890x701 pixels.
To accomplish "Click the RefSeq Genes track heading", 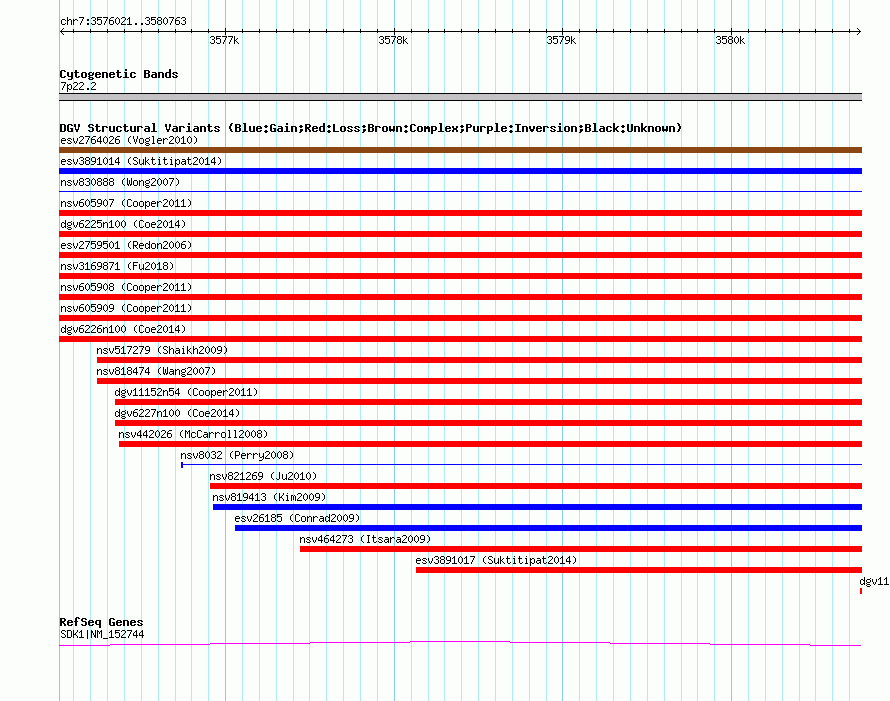I will [x=101, y=622].
